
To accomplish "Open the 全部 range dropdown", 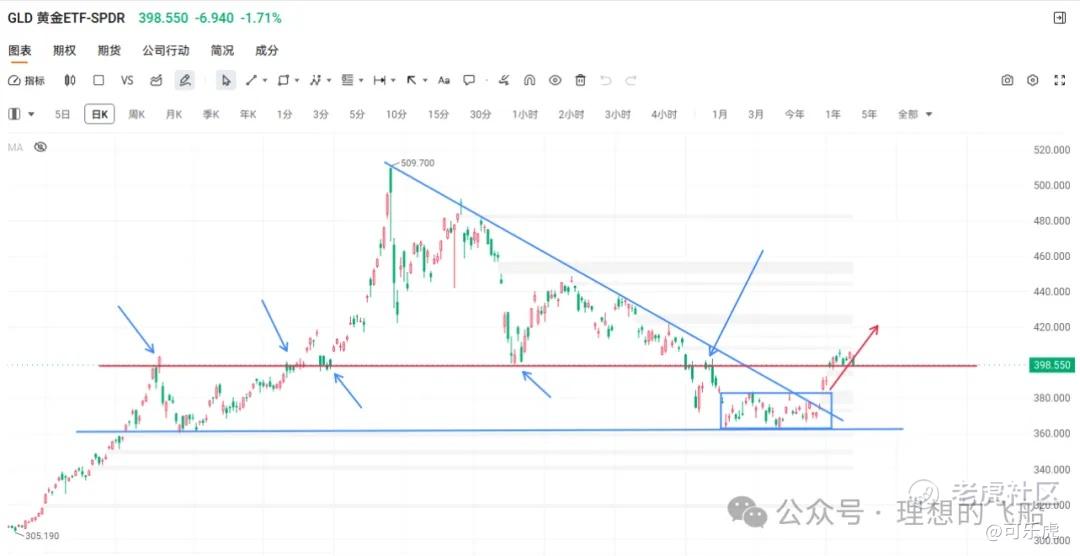I will (915, 114).
